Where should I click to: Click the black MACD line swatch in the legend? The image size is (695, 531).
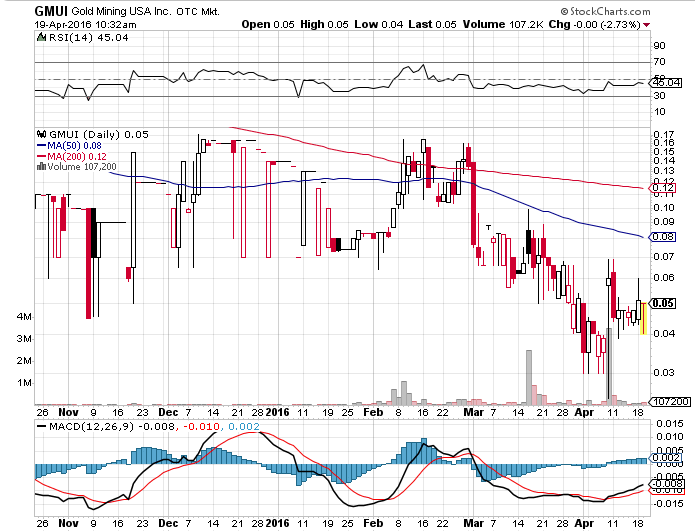click(x=42, y=426)
